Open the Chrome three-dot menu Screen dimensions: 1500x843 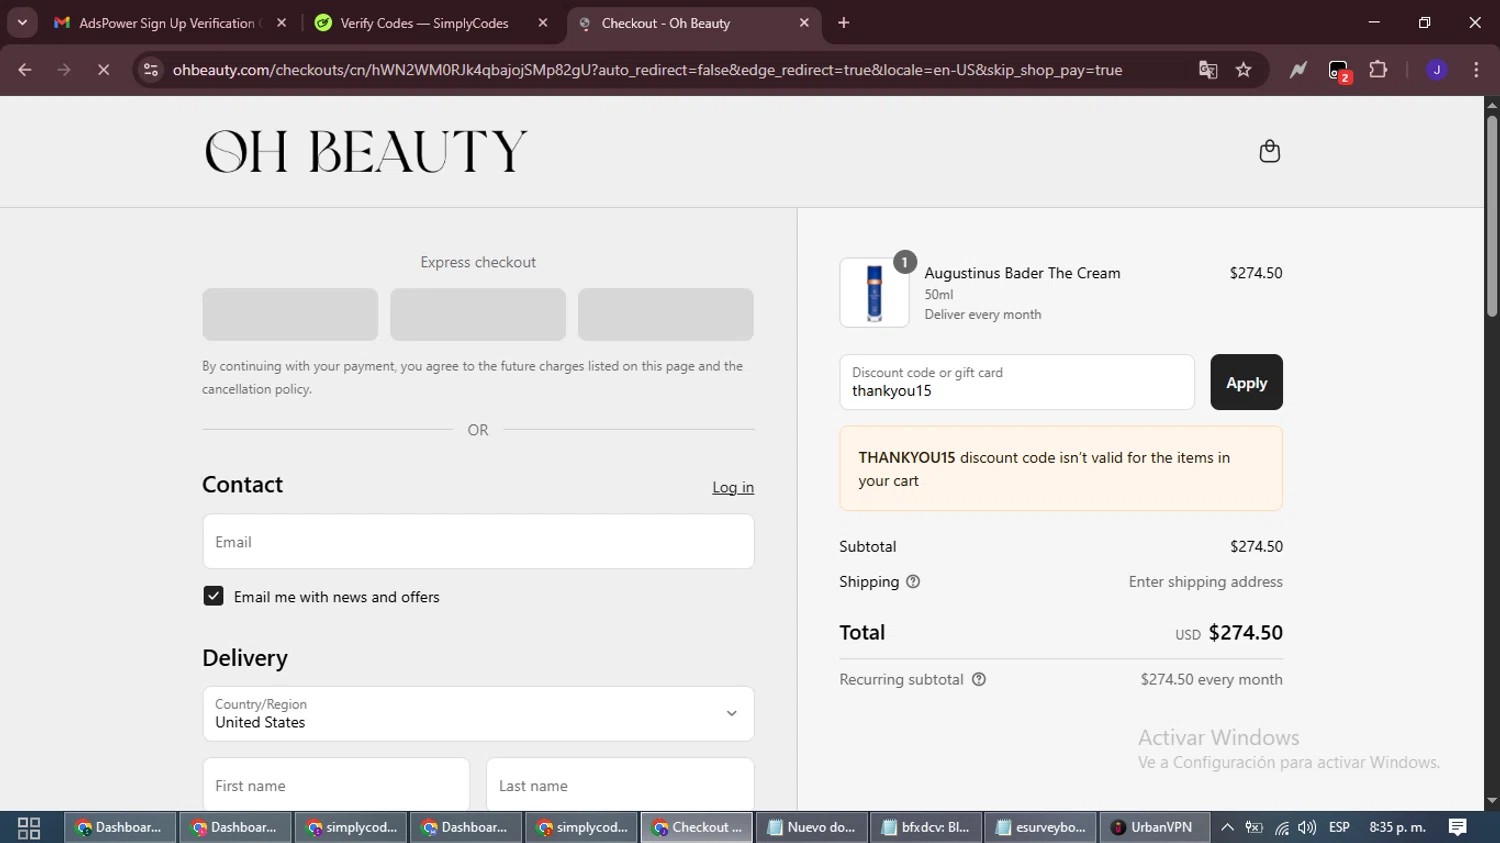[x=1476, y=70]
